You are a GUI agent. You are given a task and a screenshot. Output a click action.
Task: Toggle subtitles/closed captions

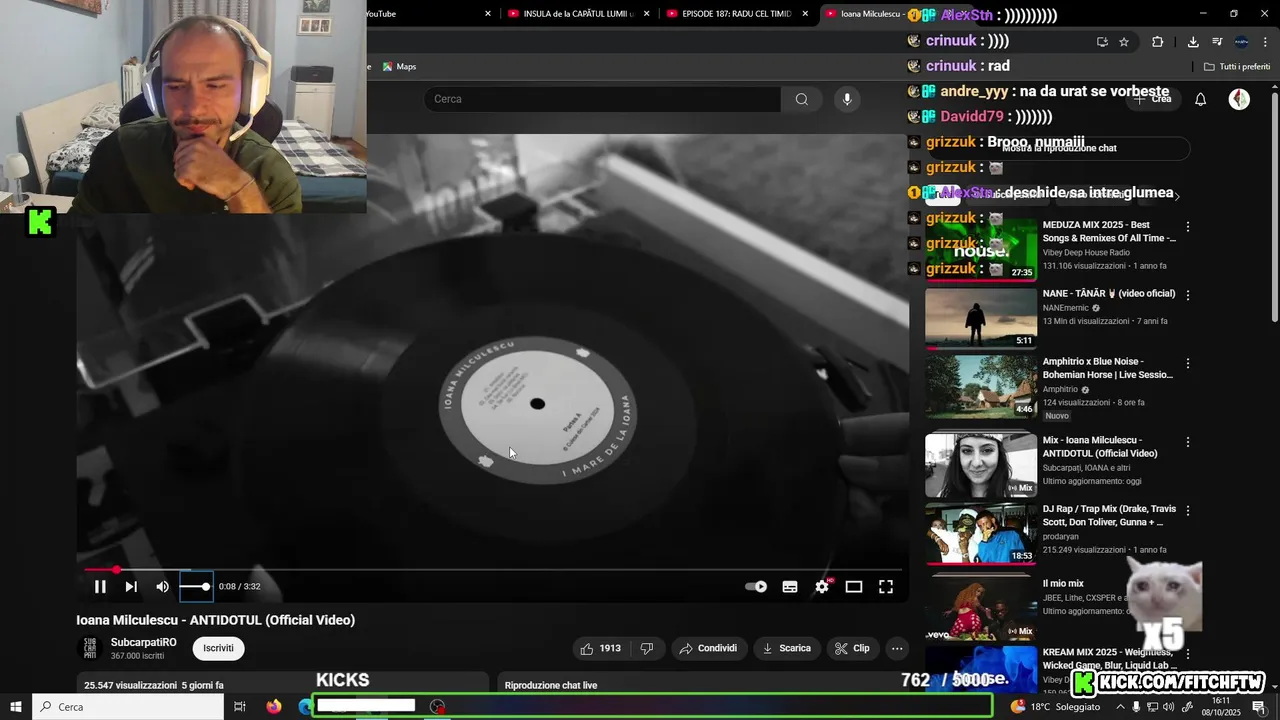pos(790,587)
